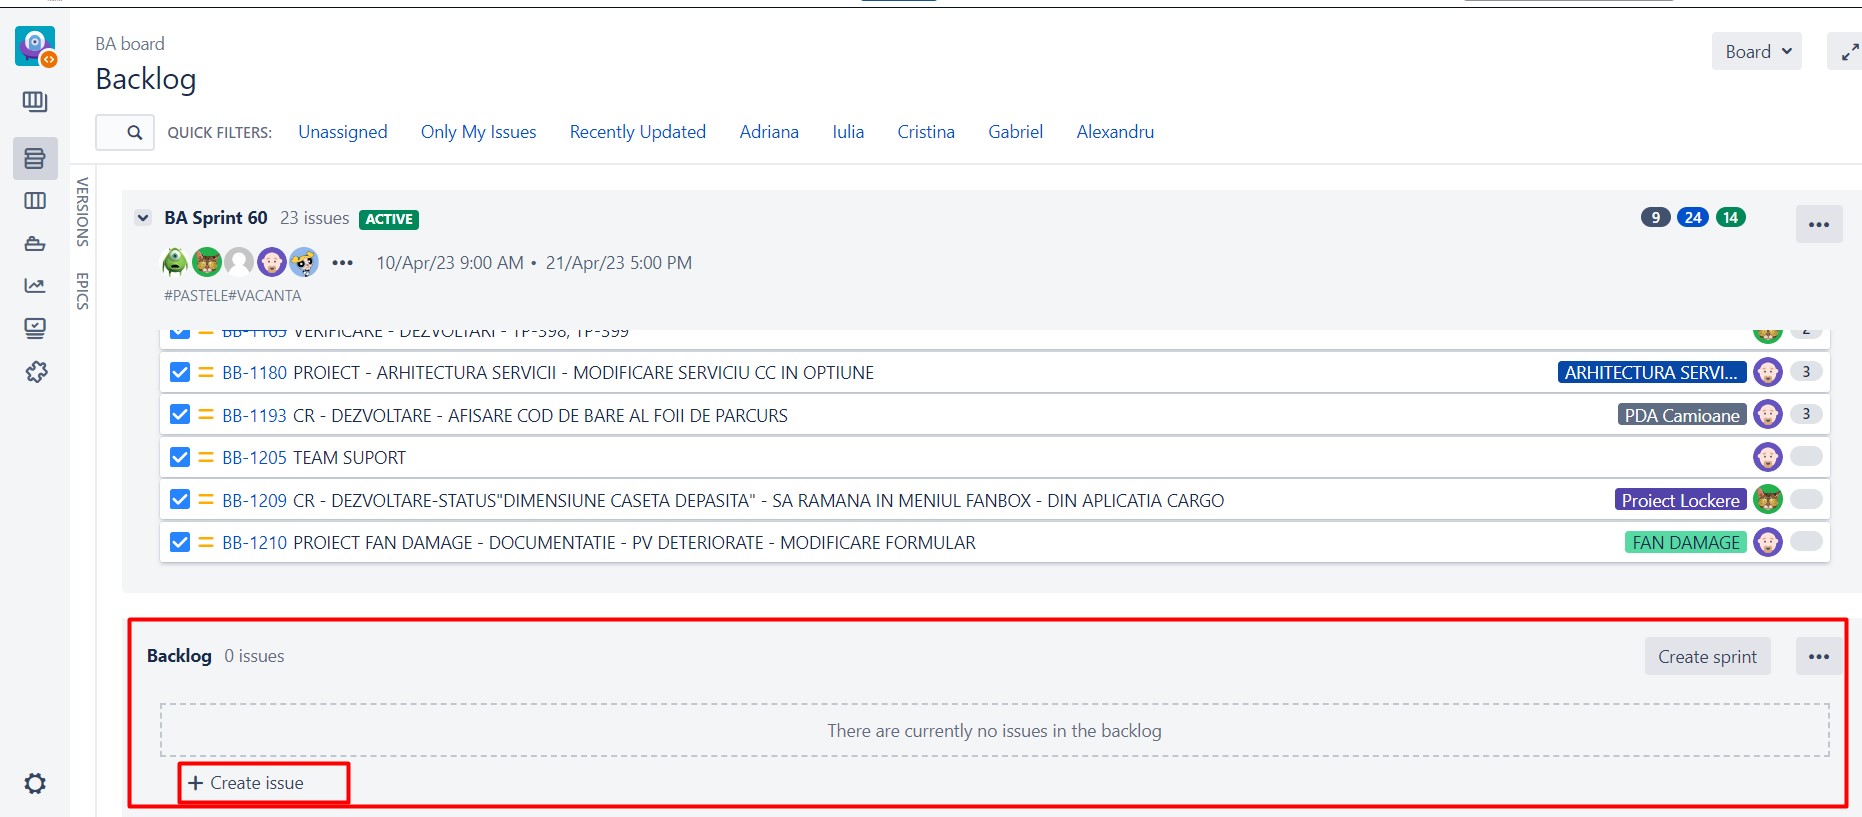Toggle the checkbox for BB-1210
Viewport: 1862px width, 817px height.
pyautogui.click(x=180, y=542)
